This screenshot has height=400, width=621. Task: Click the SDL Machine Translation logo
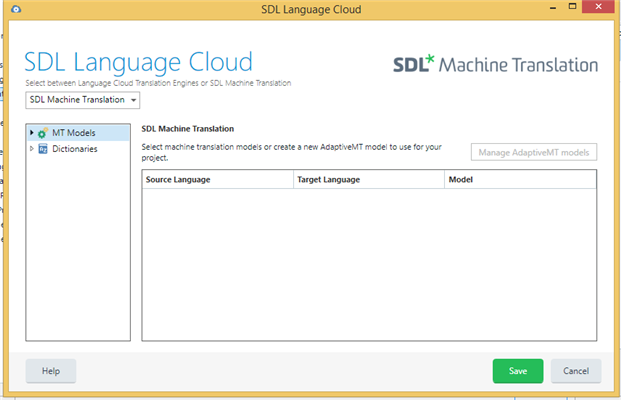click(495, 65)
